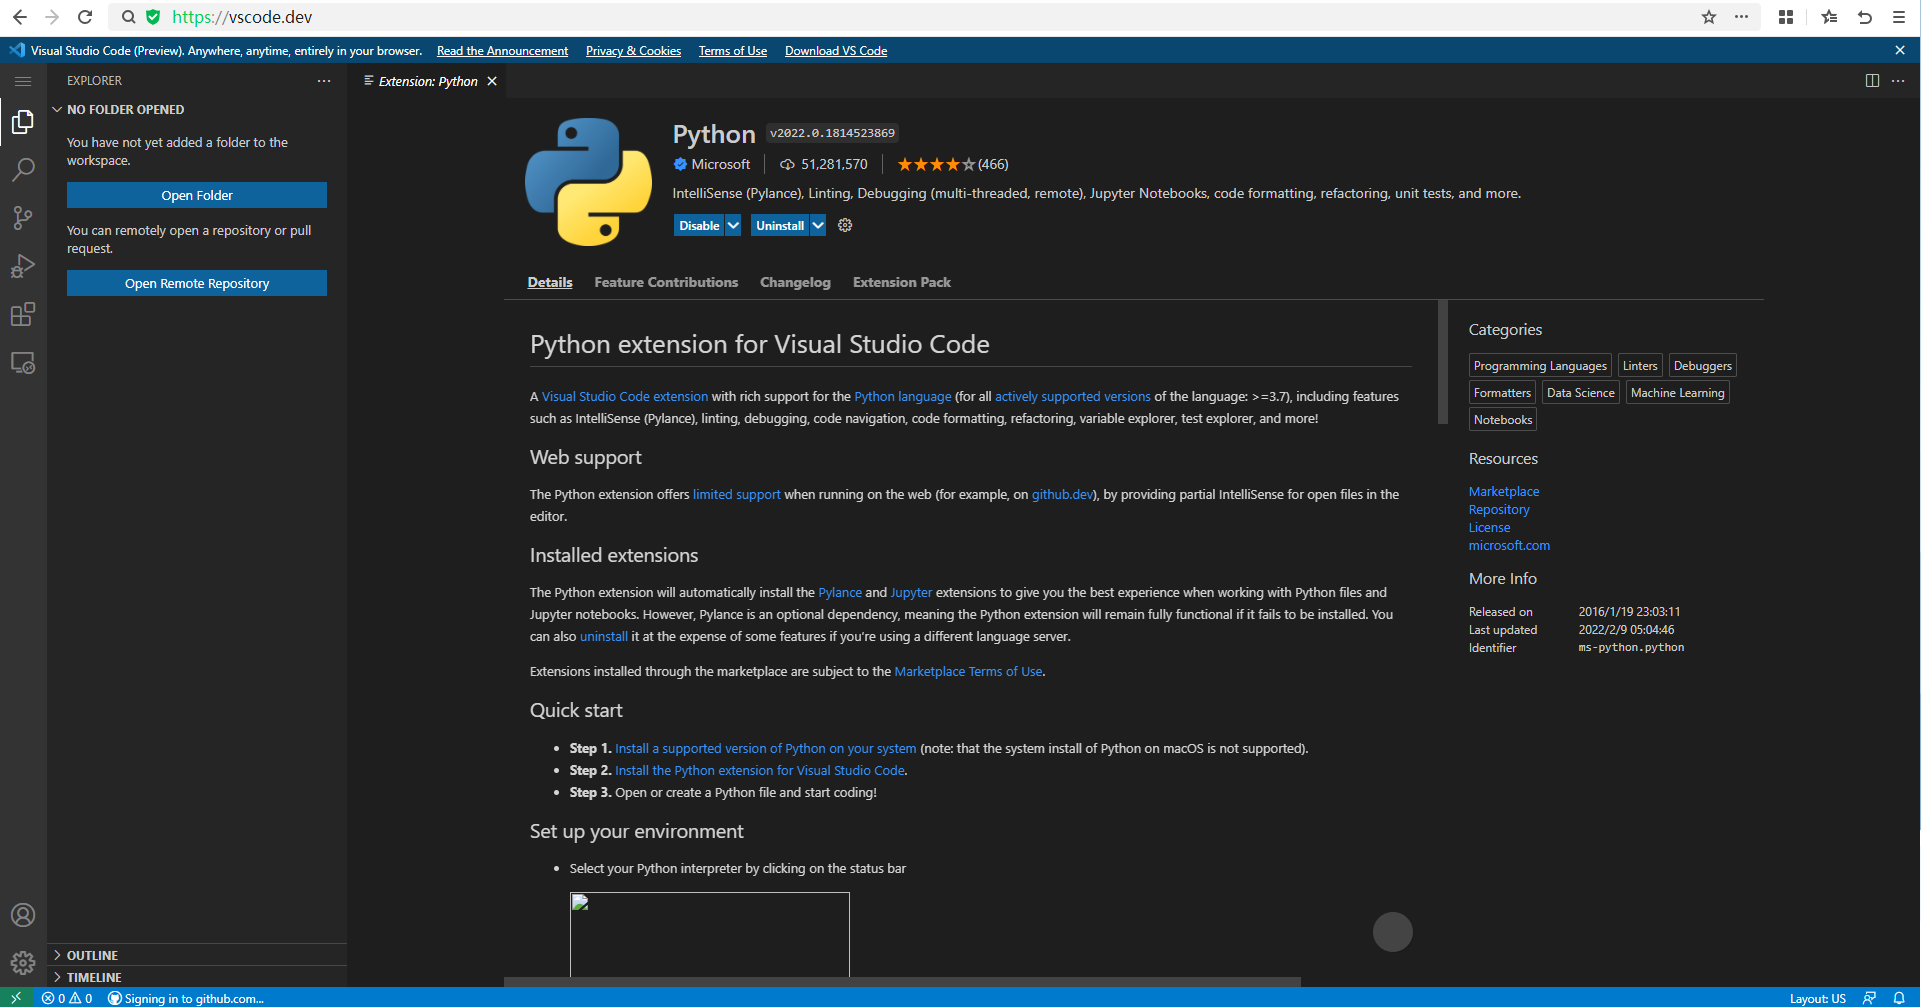Image resolution: width=1921 pixels, height=1007 pixels.
Task: Switch to Feature Contributions tab
Action: coord(666,282)
